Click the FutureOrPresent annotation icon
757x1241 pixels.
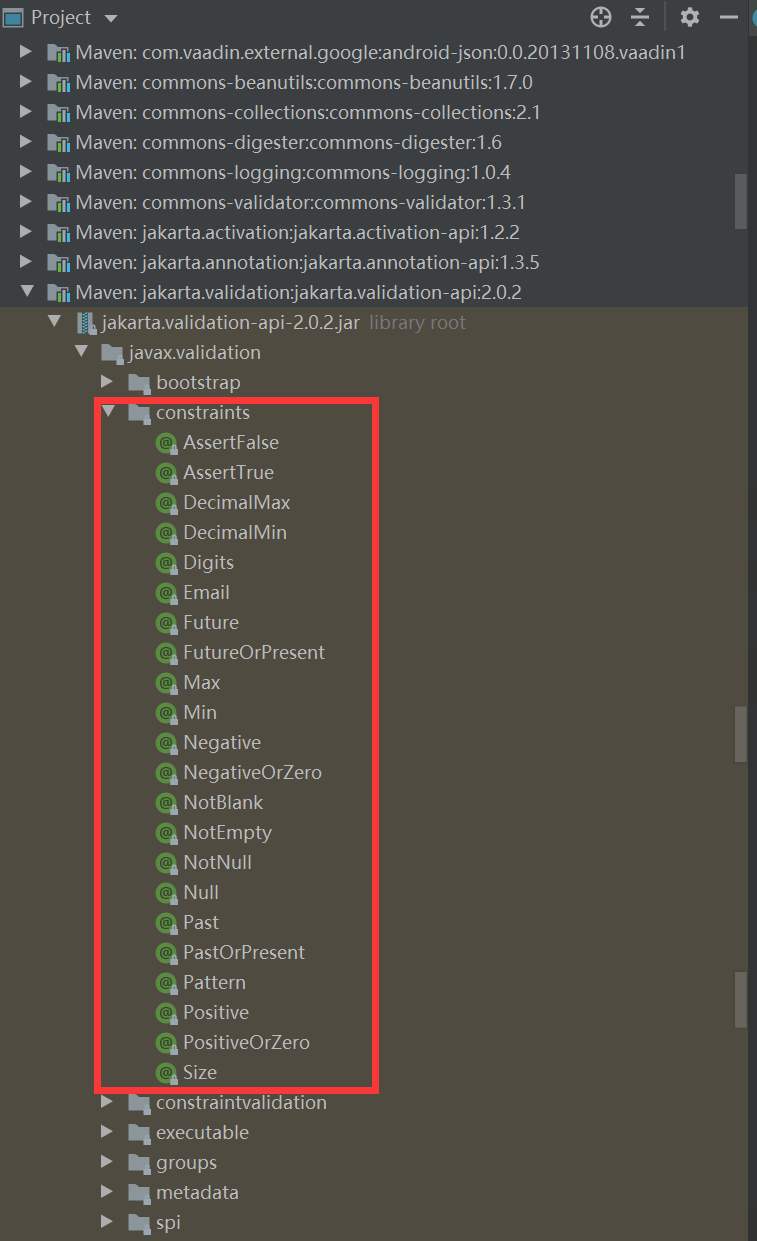click(167, 652)
